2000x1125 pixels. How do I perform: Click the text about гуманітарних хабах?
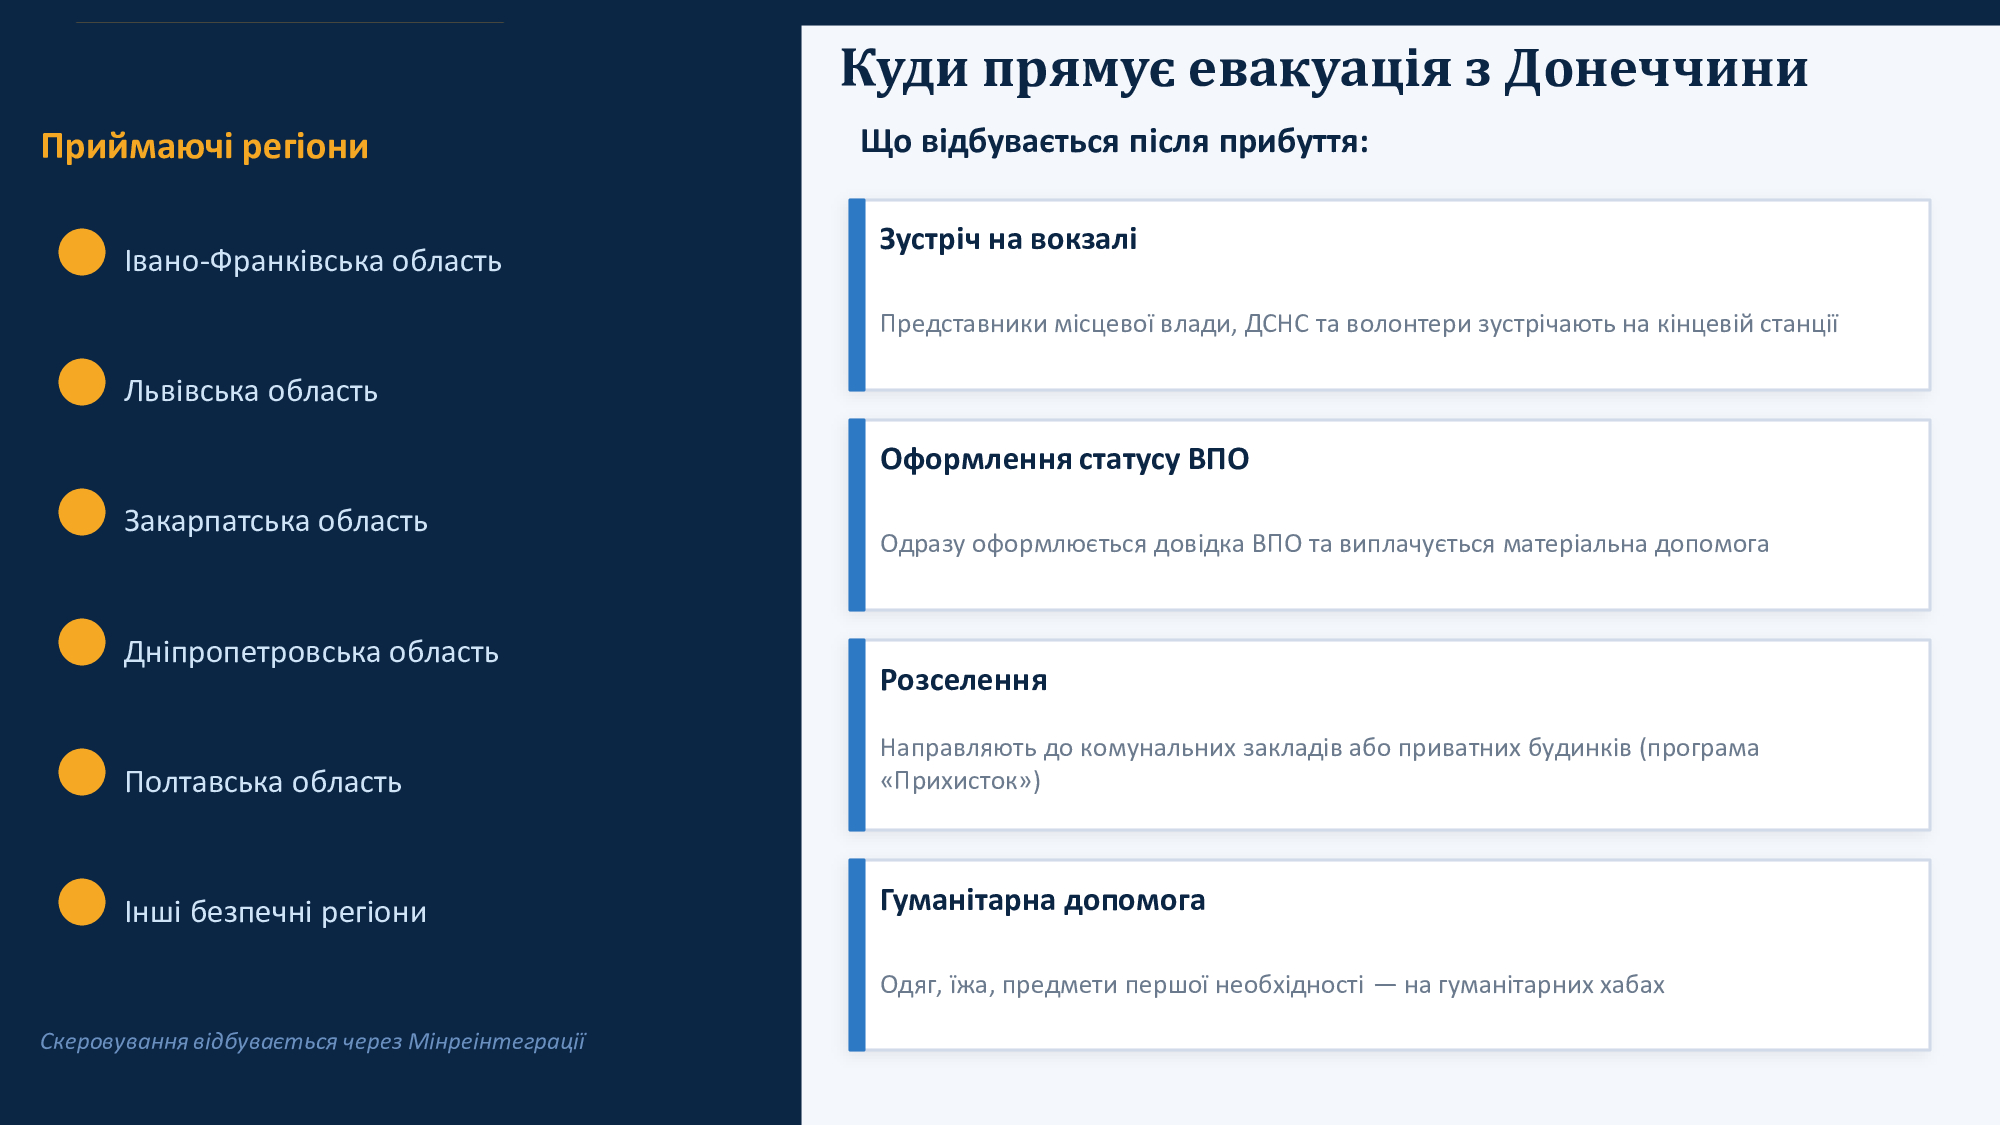tap(1271, 985)
